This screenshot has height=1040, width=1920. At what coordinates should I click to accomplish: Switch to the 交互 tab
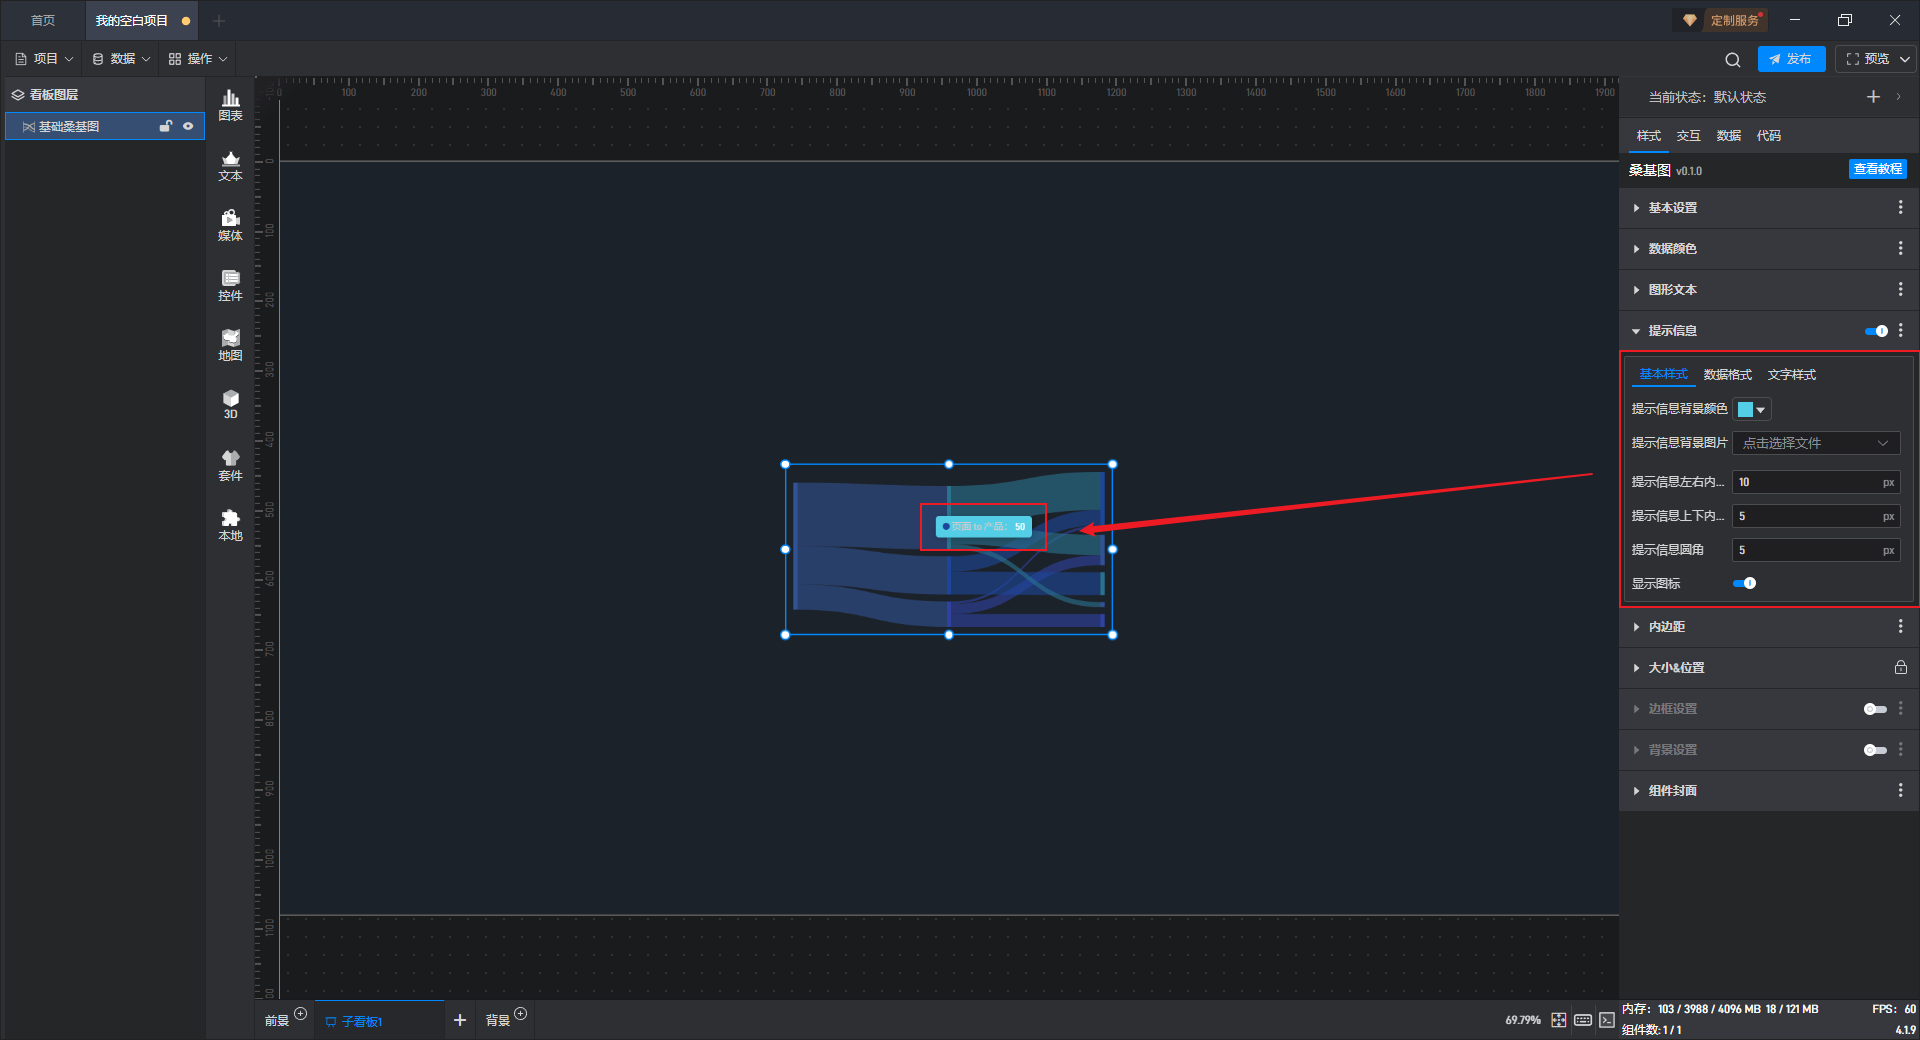pyautogui.click(x=1689, y=136)
